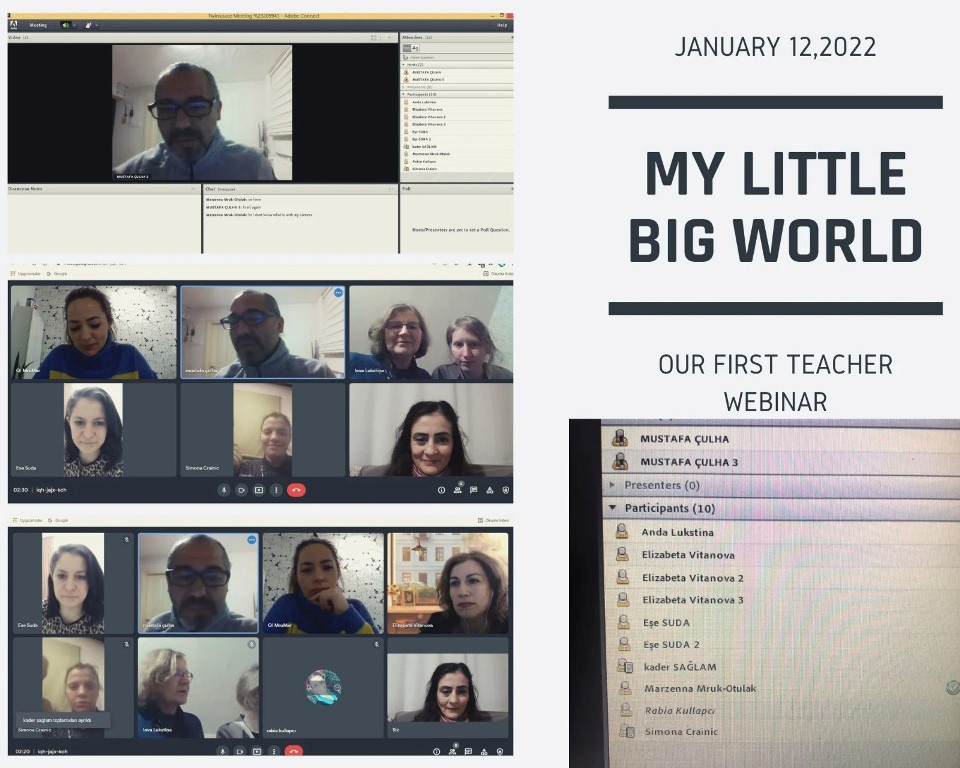
Task: Toggle microphone in bottom Google Meet call
Action: 223,751
